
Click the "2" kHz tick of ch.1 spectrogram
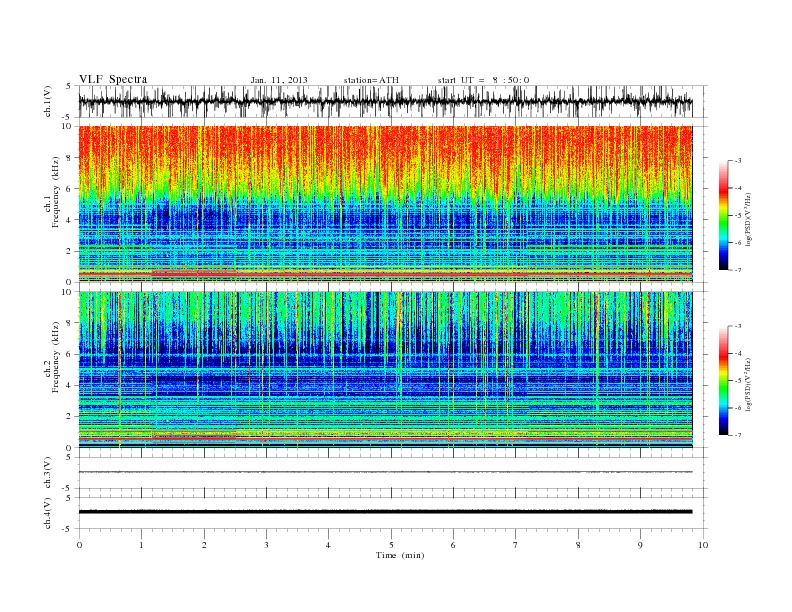click(x=70, y=251)
